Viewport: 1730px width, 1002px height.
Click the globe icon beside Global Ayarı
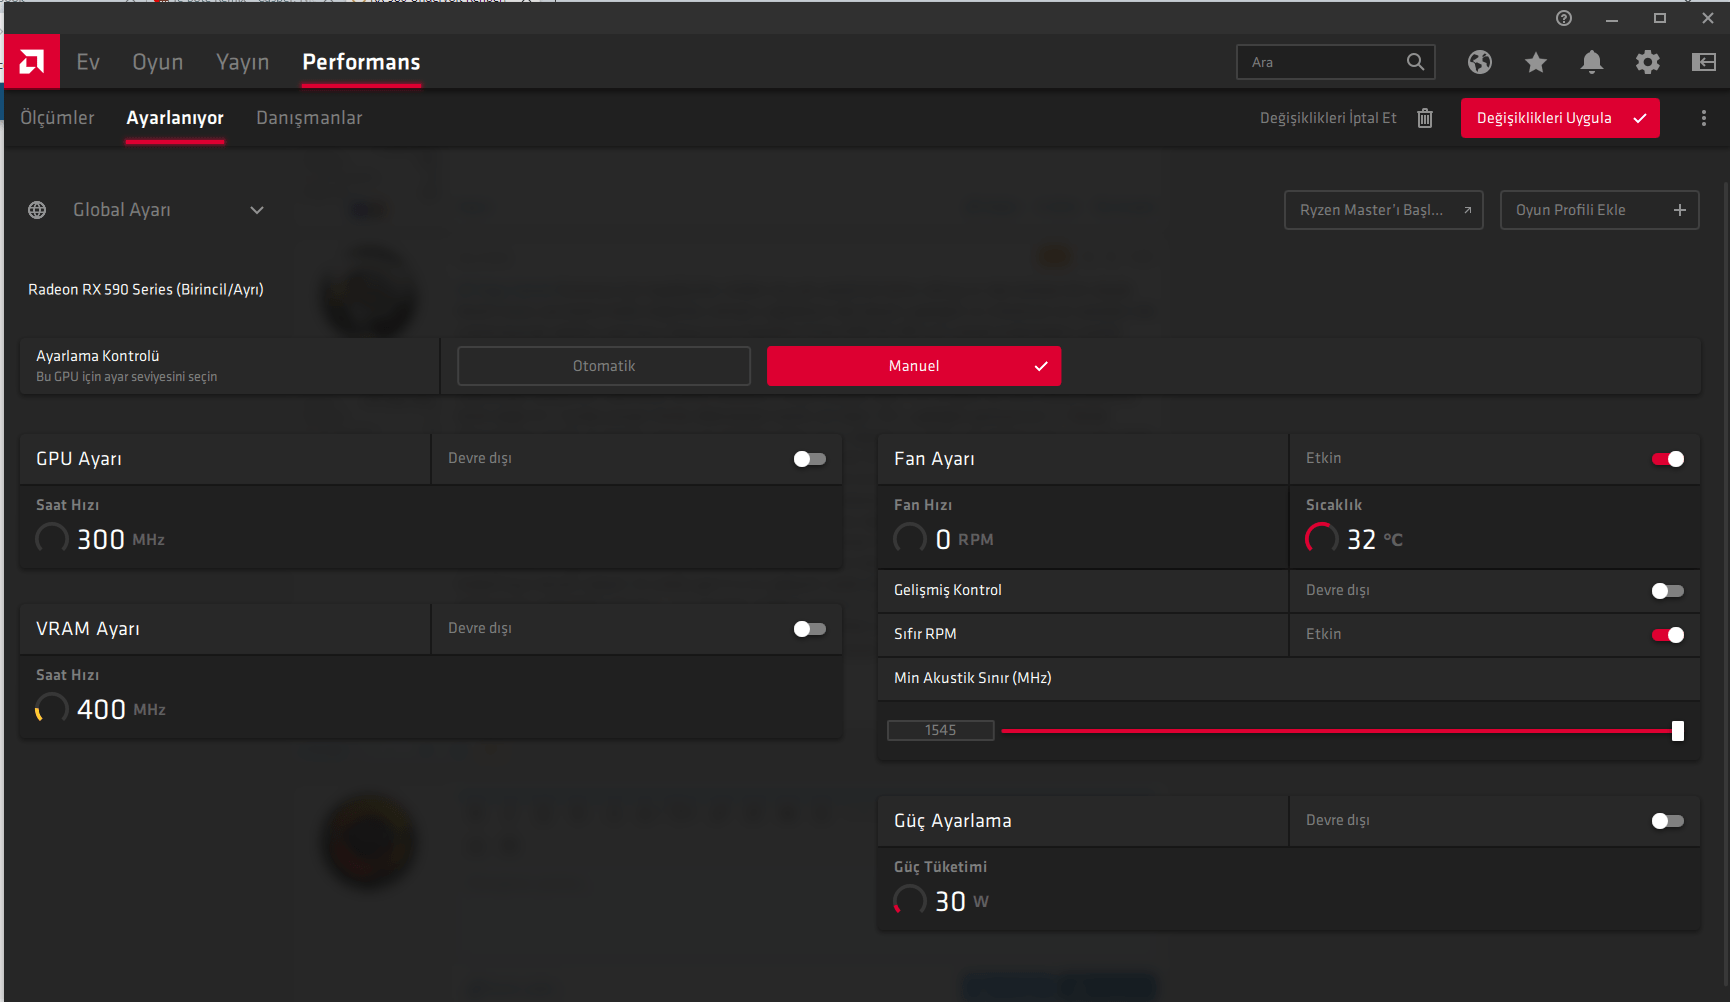[x=37, y=210]
